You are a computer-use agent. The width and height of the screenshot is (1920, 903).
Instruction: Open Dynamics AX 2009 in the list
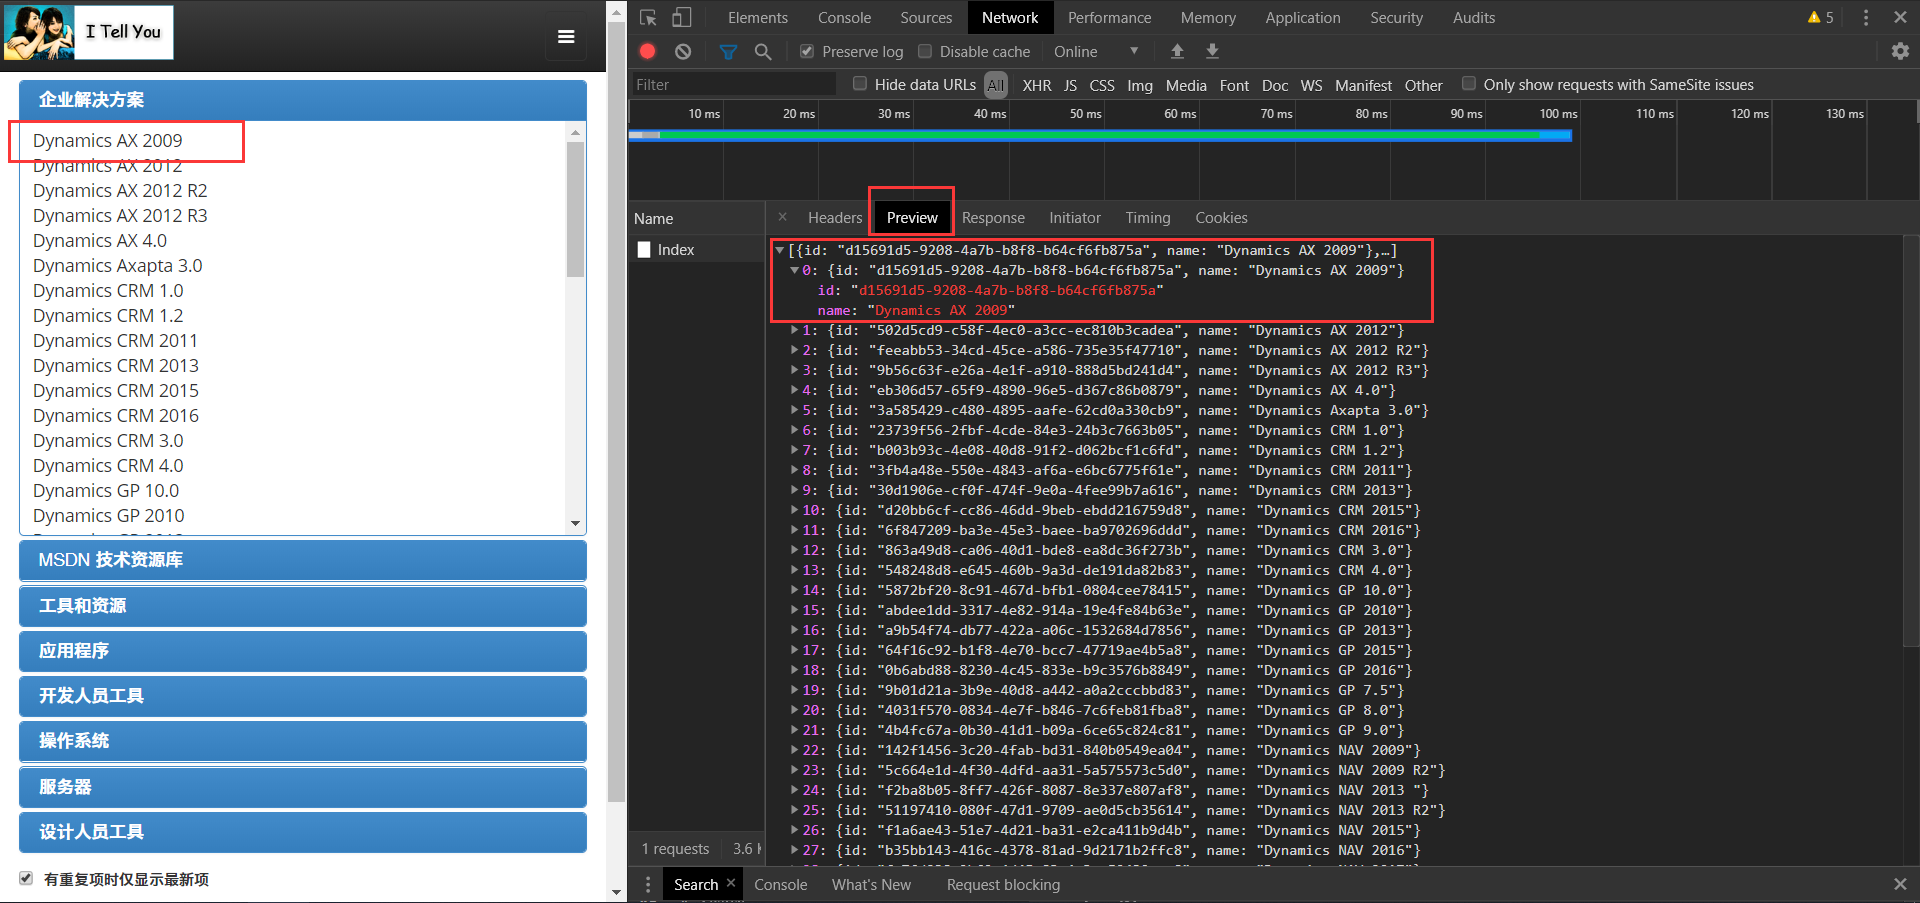(108, 141)
